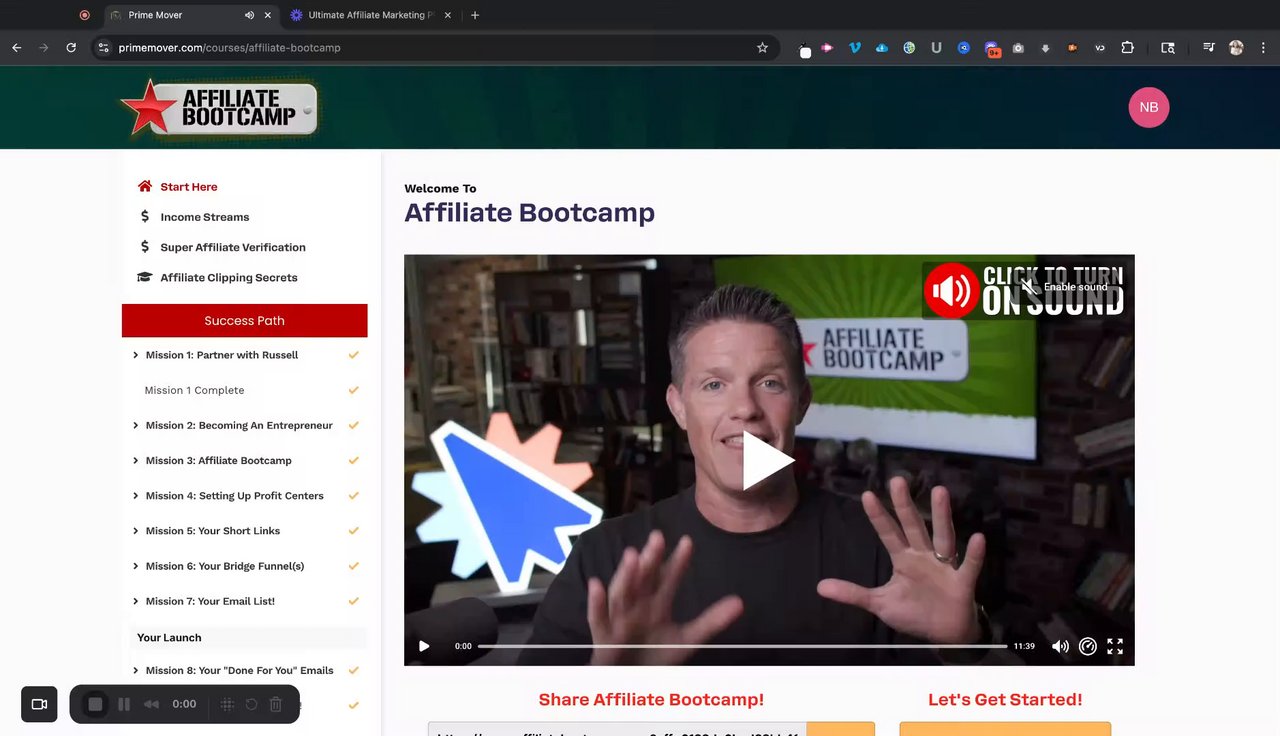Screen dimensions: 1280x736
Task: Enter fullscreen on the video player
Action: (x=1115, y=646)
